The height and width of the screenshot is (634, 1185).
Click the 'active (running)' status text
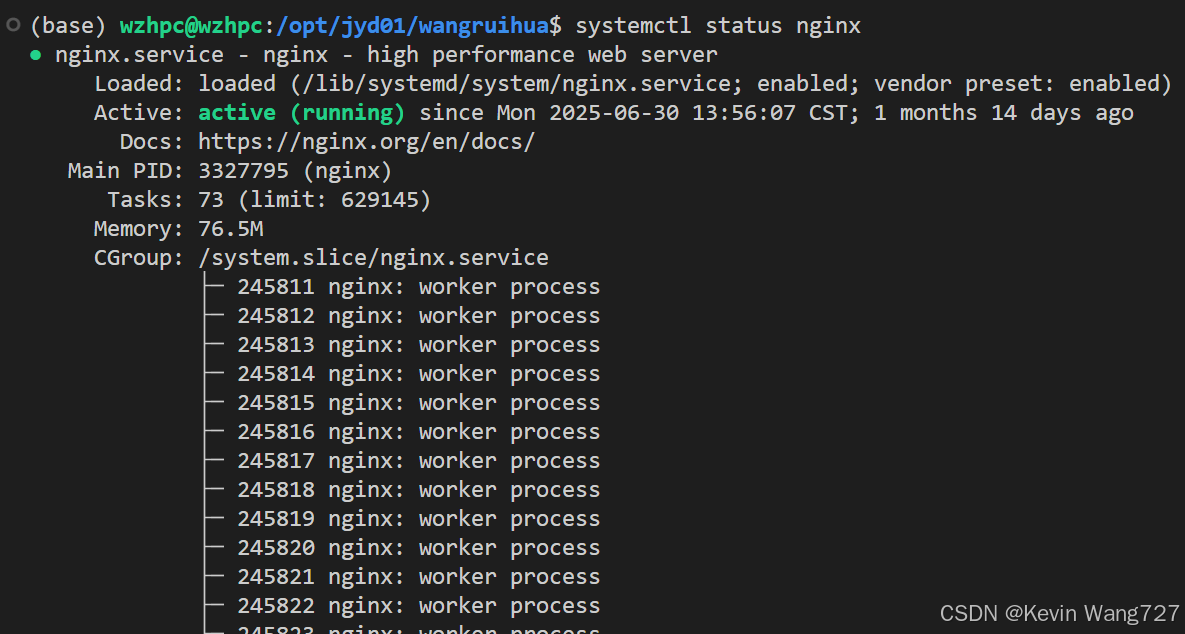pyautogui.click(x=302, y=113)
